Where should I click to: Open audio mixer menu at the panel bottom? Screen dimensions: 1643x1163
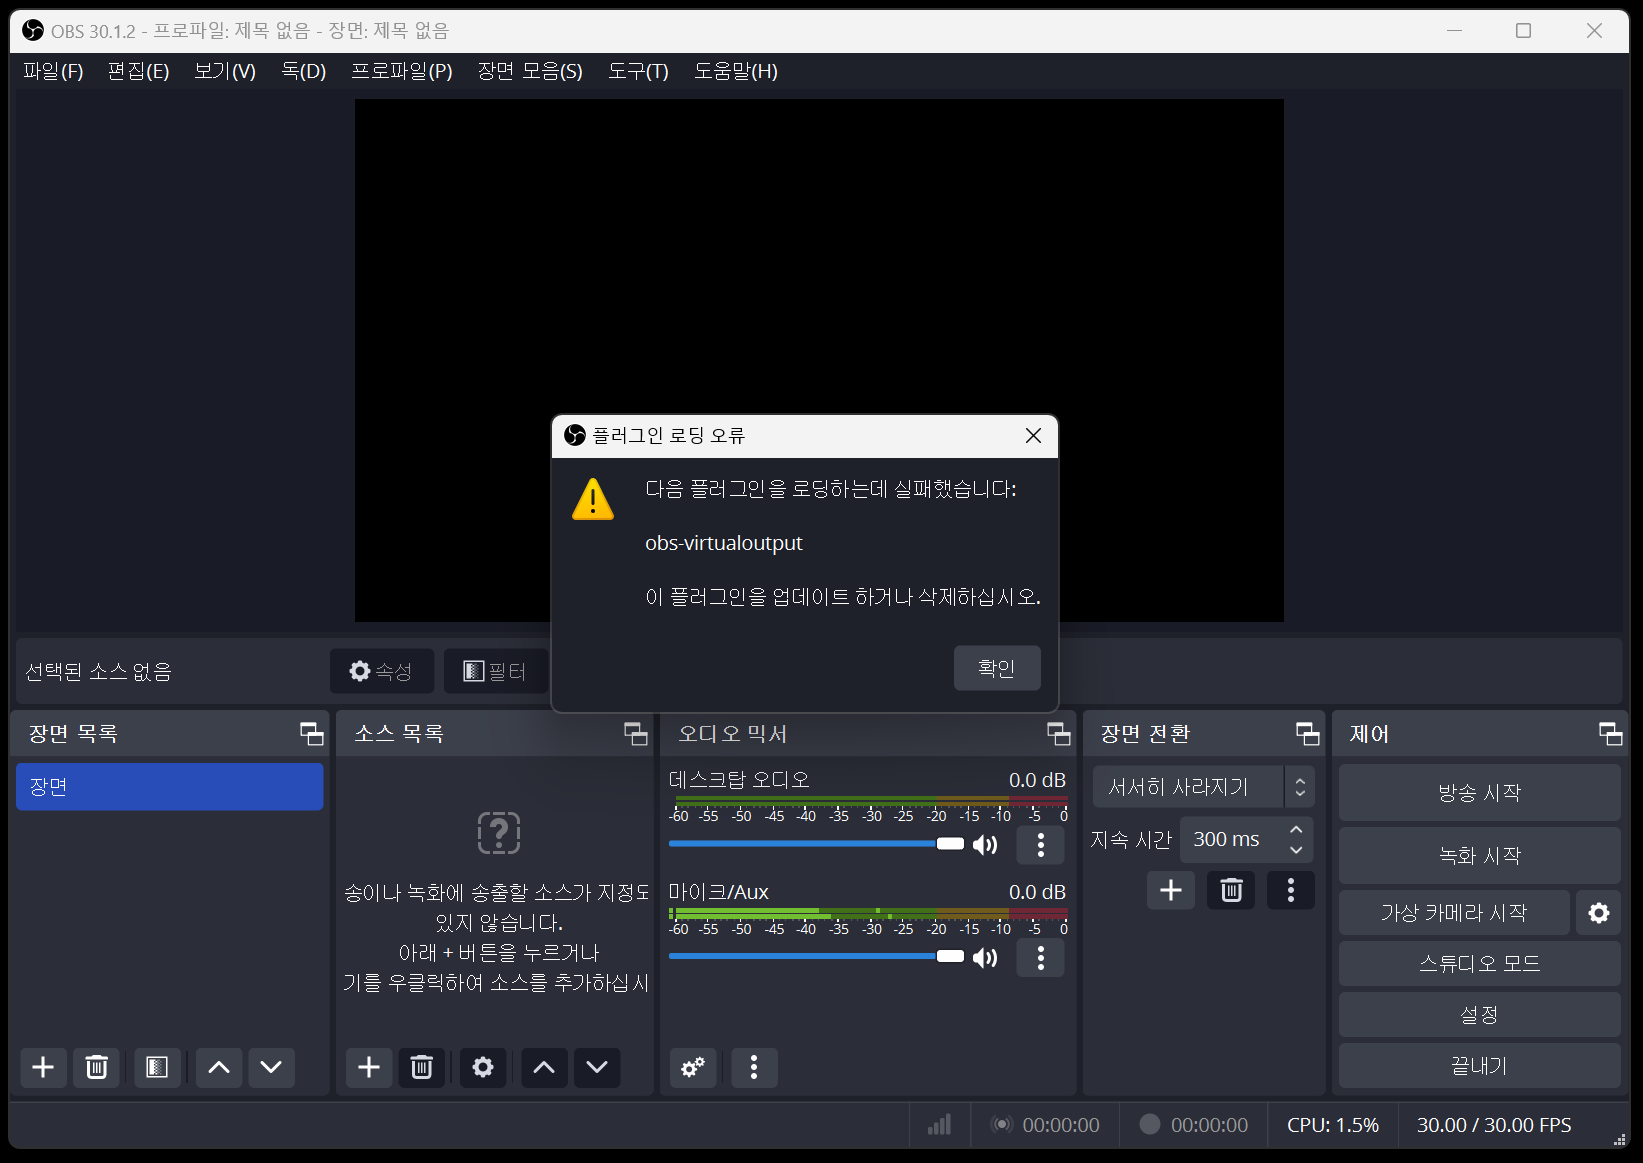click(754, 1067)
